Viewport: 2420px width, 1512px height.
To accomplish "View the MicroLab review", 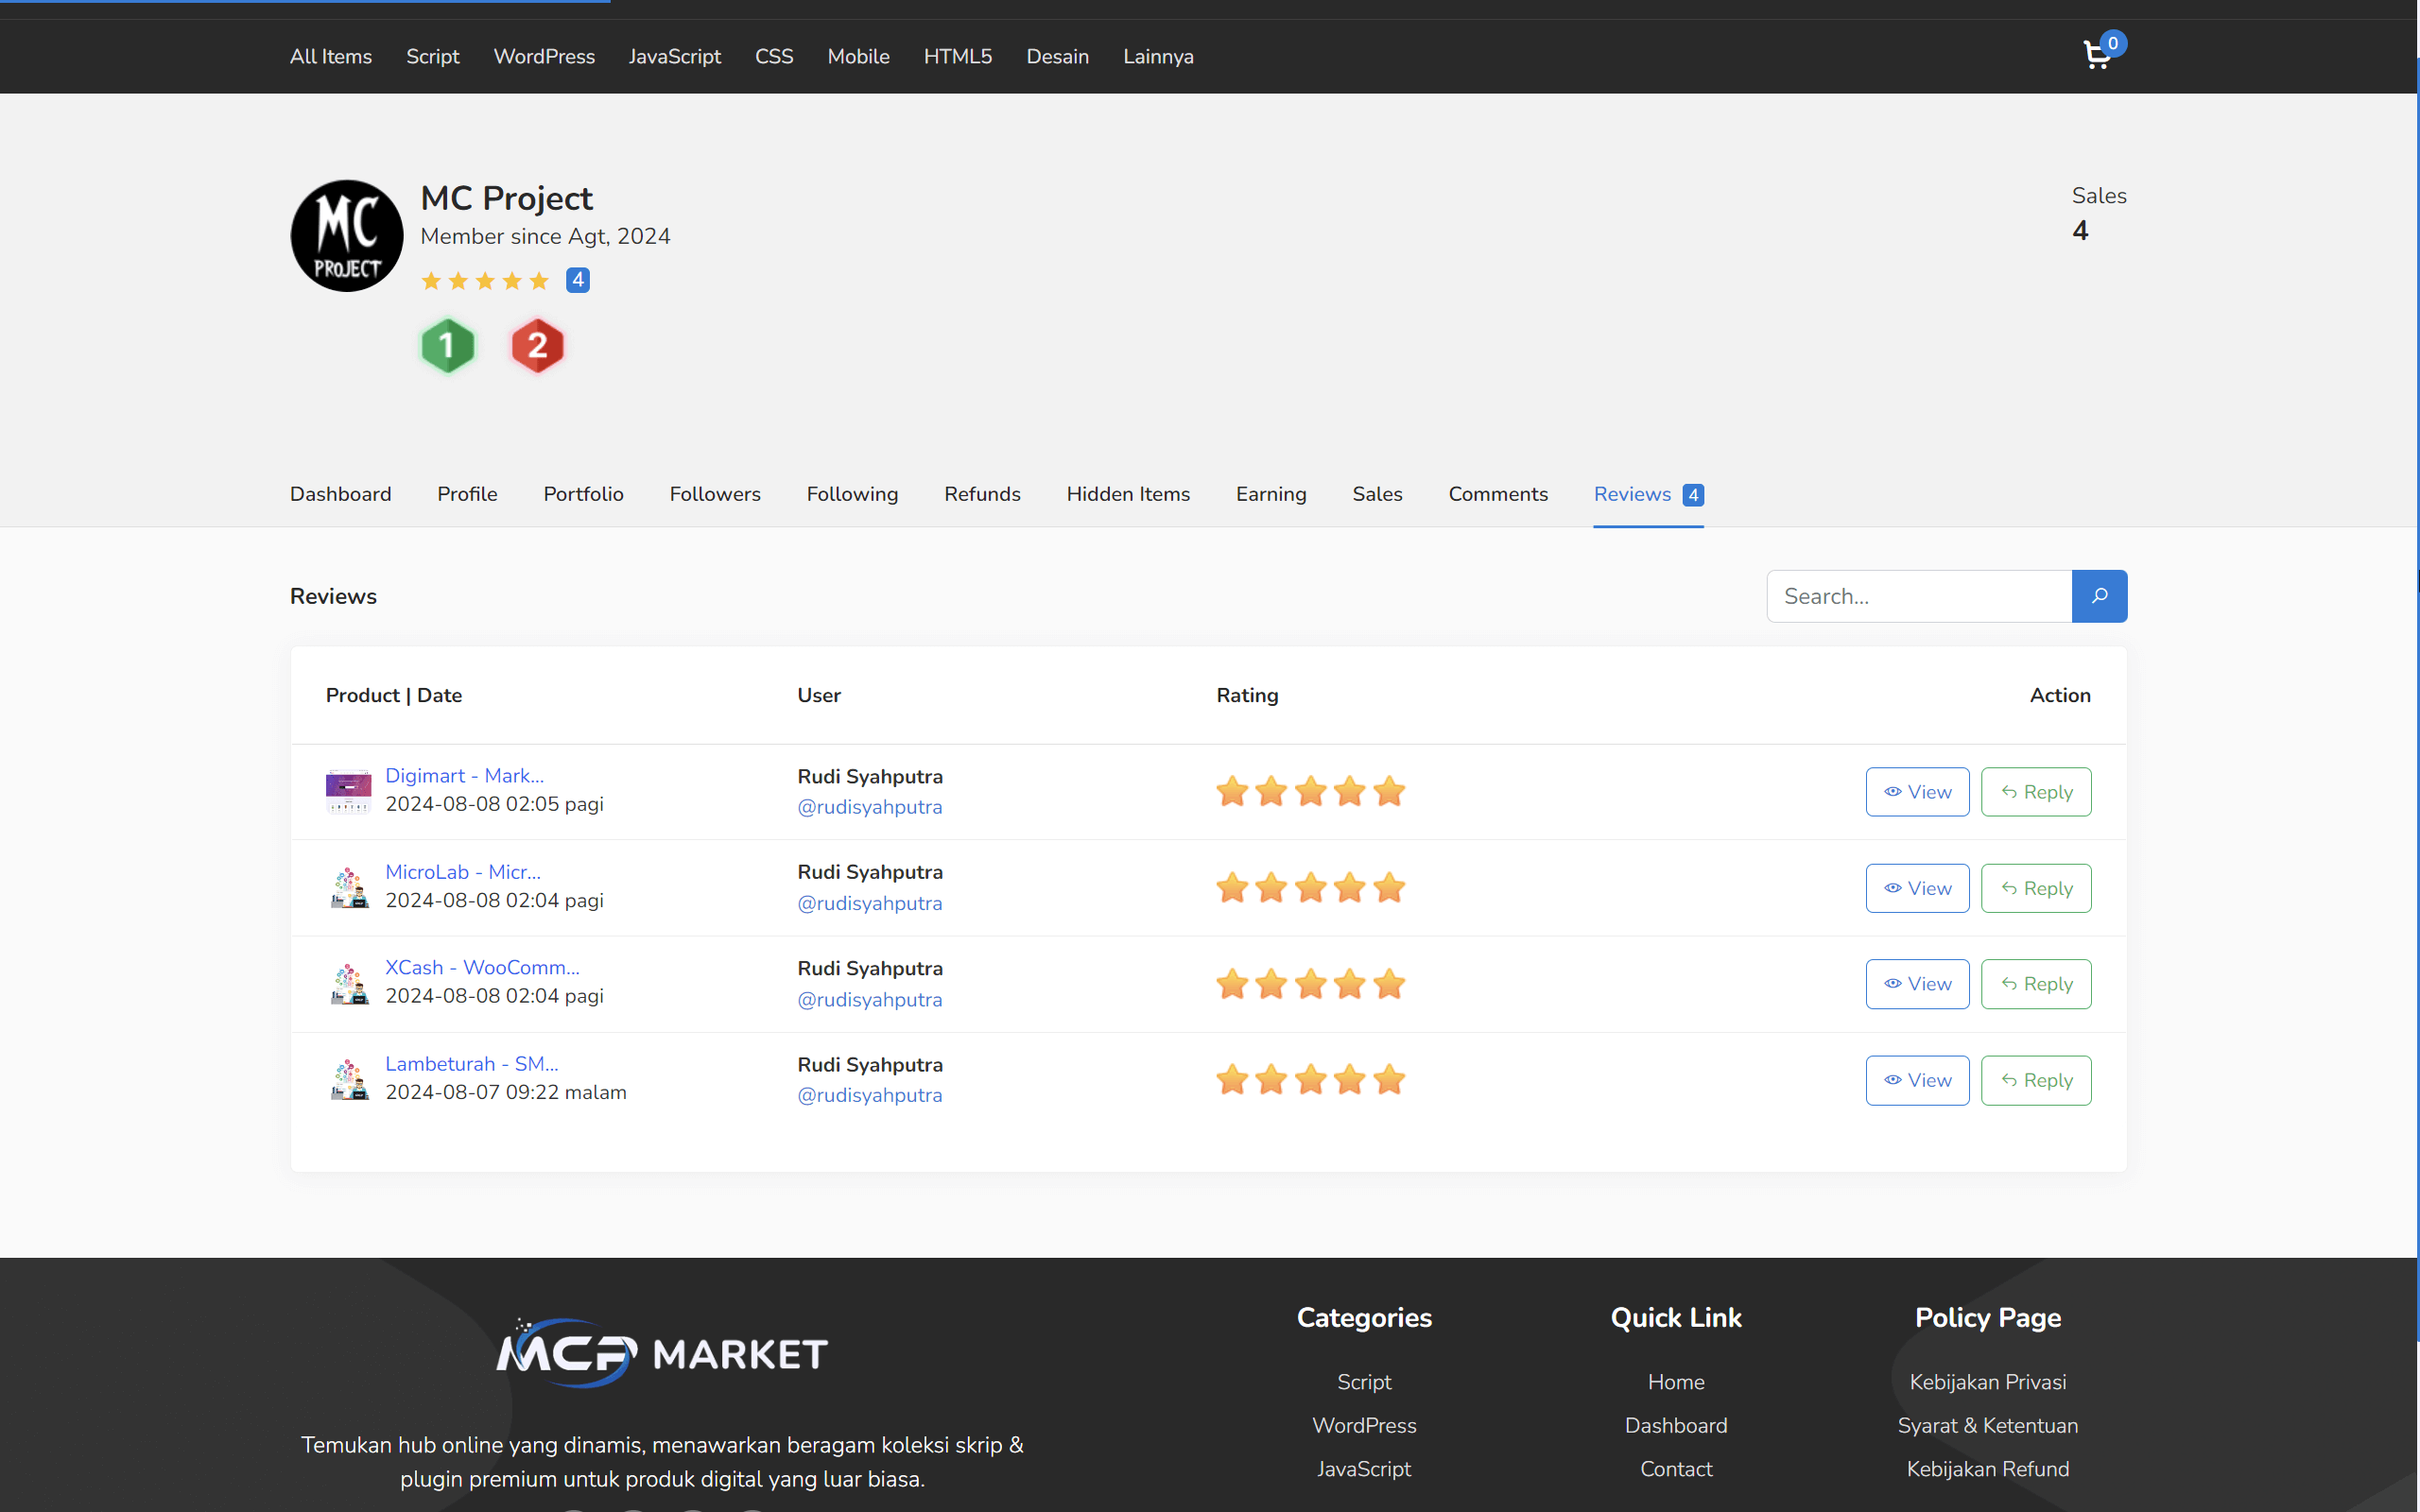I will tap(1917, 888).
